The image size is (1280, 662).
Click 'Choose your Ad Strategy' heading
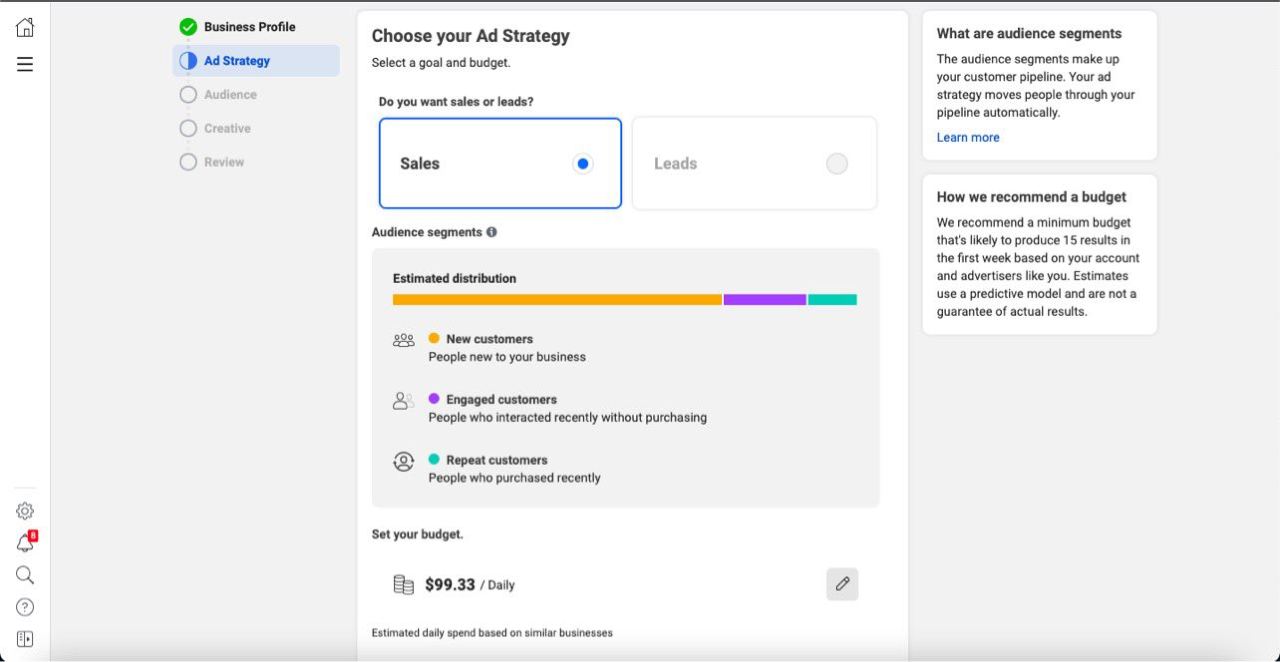[471, 36]
